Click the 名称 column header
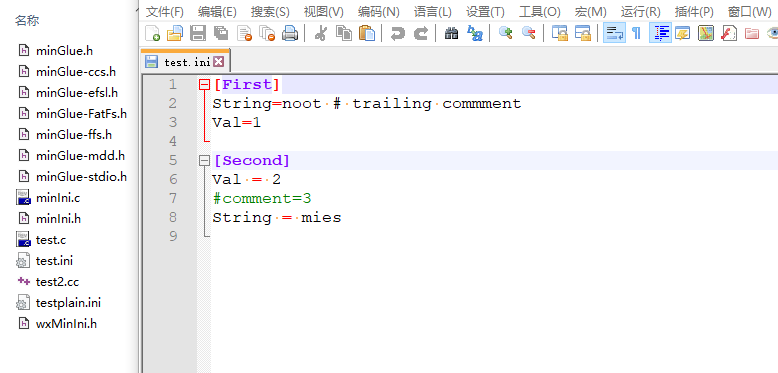Image resolution: width=778 pixels, height=373 pixels. point(27,21)
